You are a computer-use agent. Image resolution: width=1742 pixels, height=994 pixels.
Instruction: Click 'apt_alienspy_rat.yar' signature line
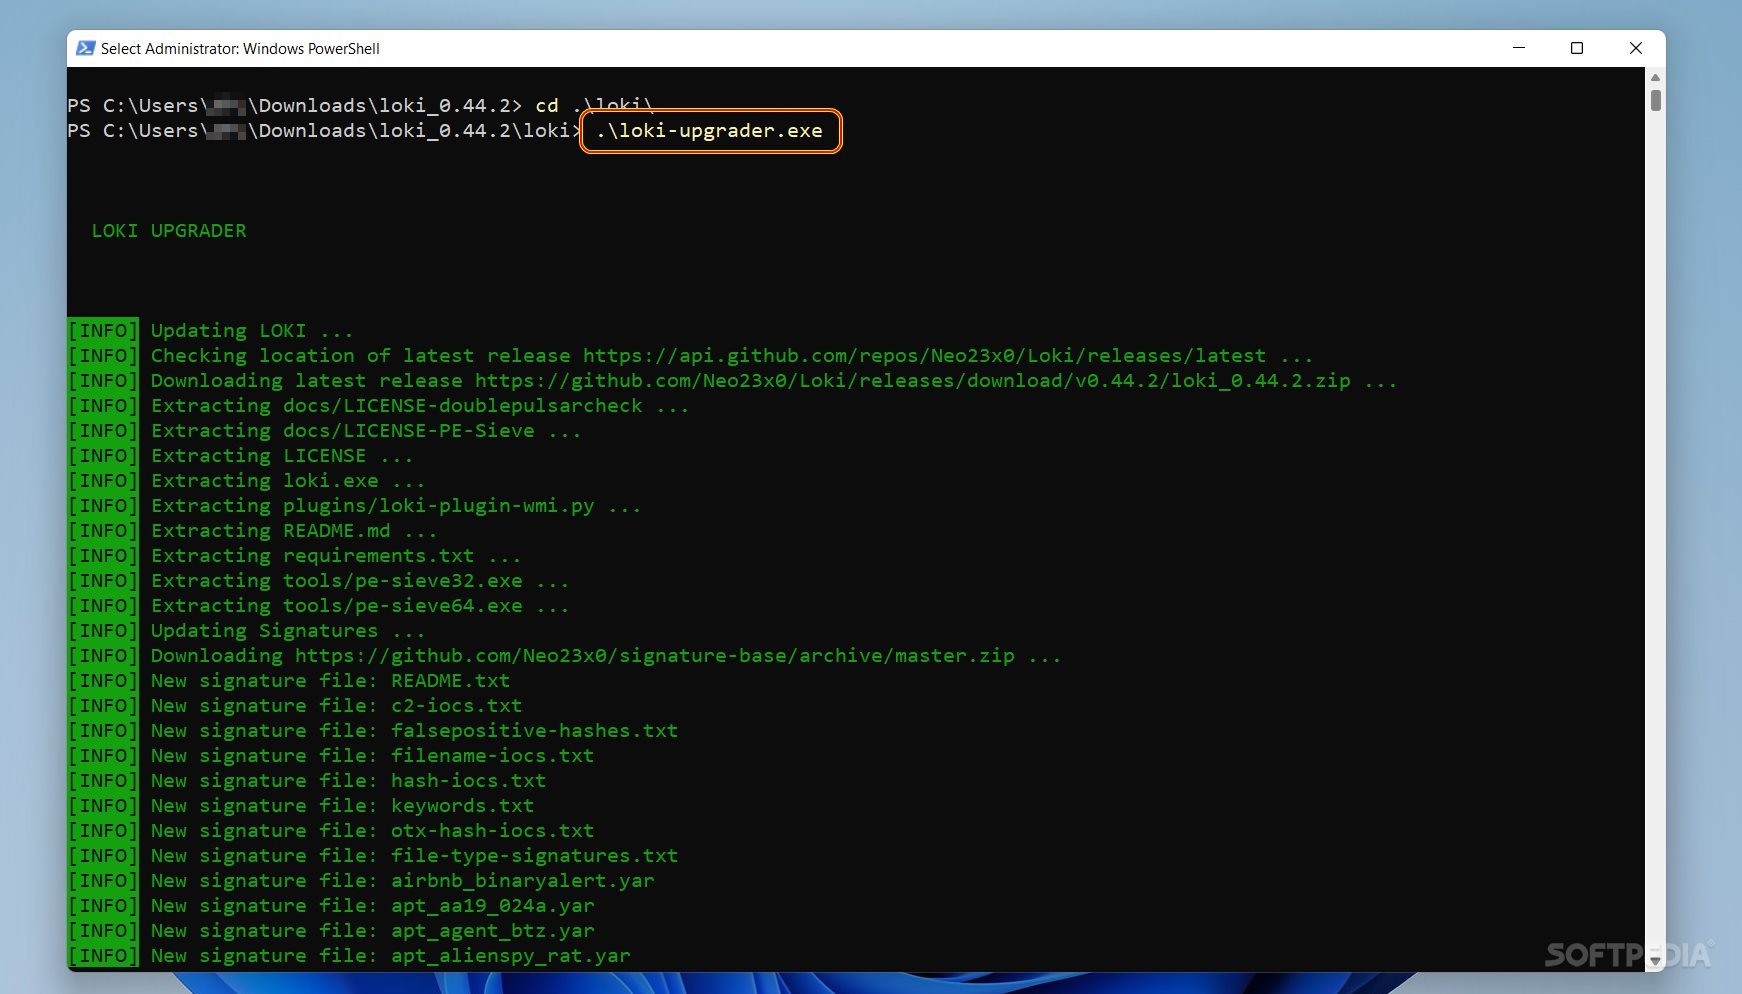pos(390,956)
